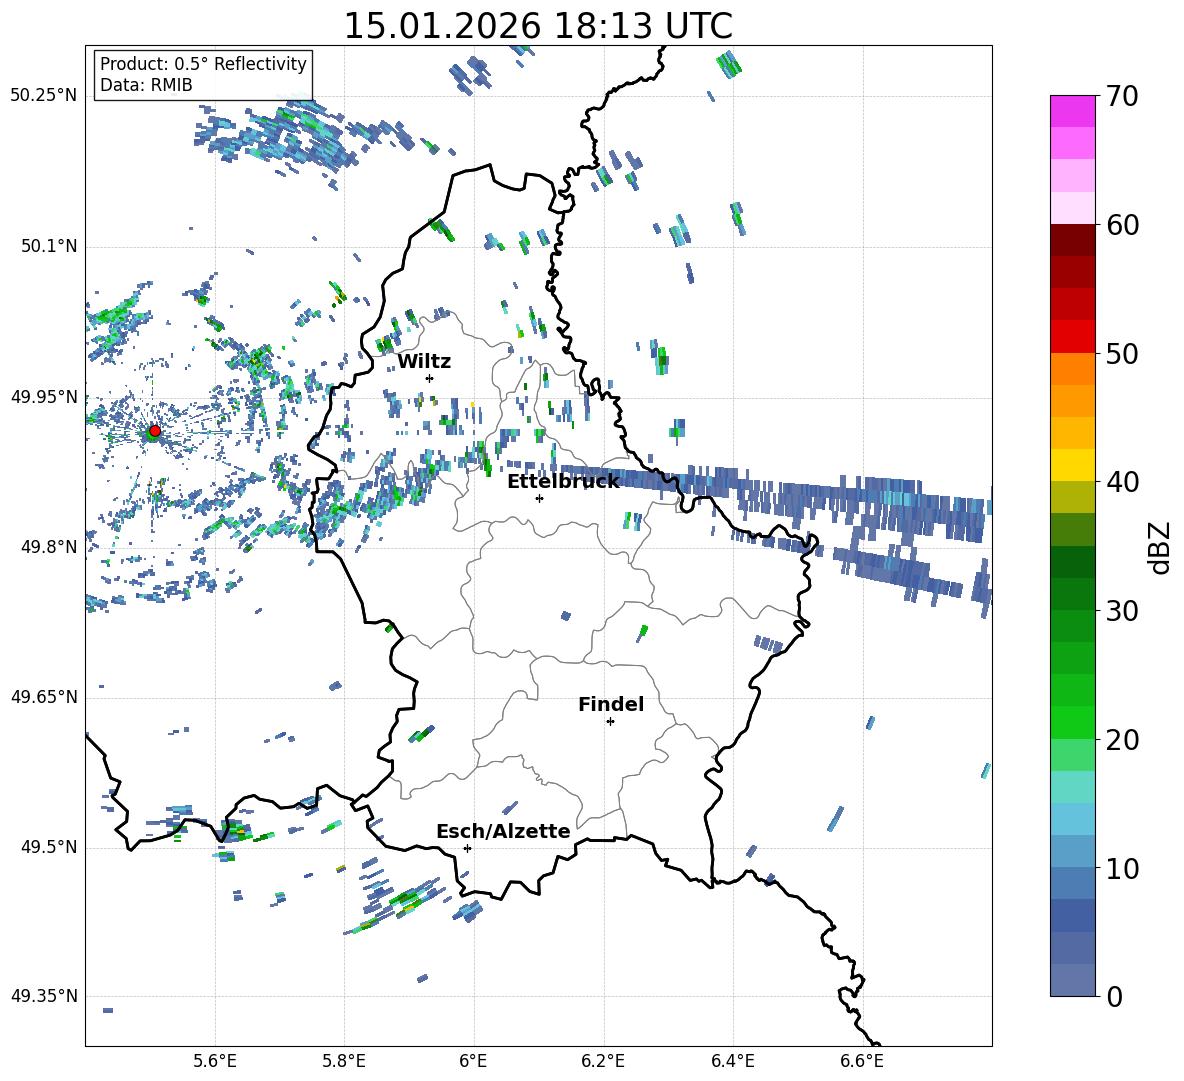Click the 5.6°E longitude label
The width and height of the screenshot is (1184, 1081).
tap(215, 1061)
